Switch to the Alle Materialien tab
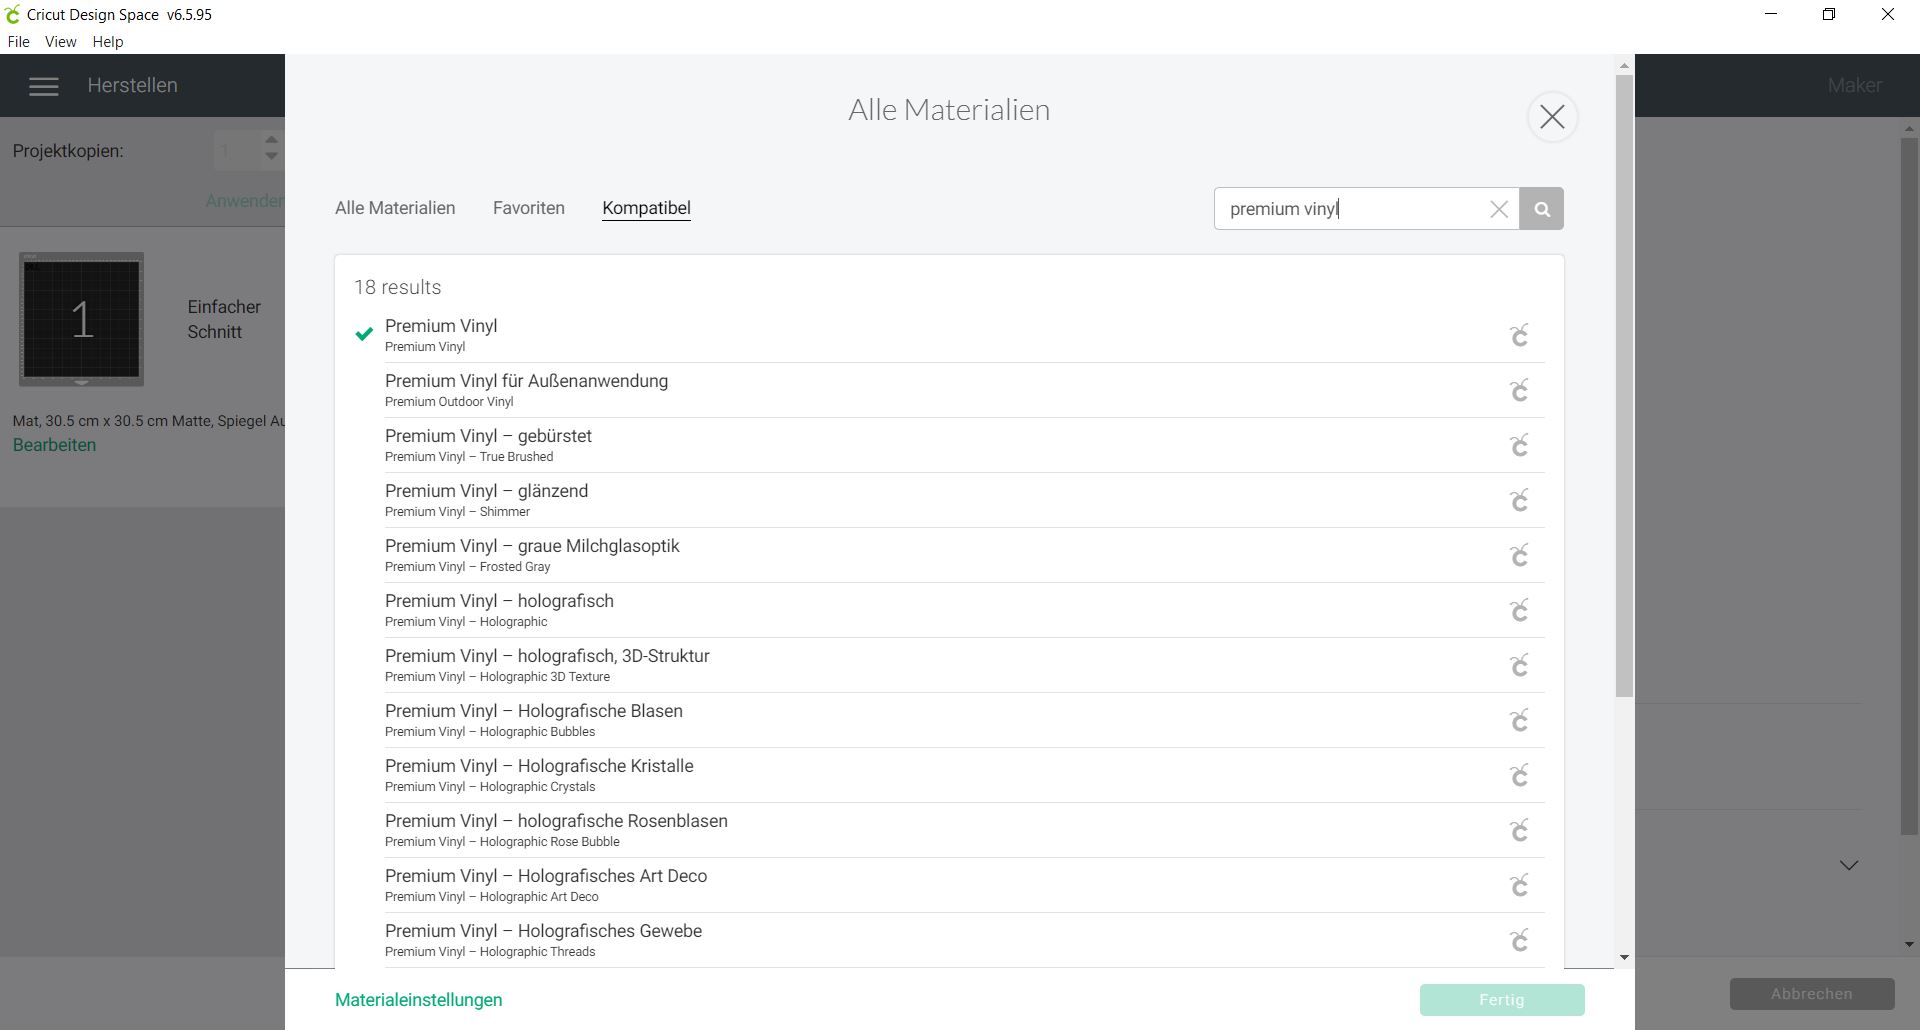 coord(395,208)
